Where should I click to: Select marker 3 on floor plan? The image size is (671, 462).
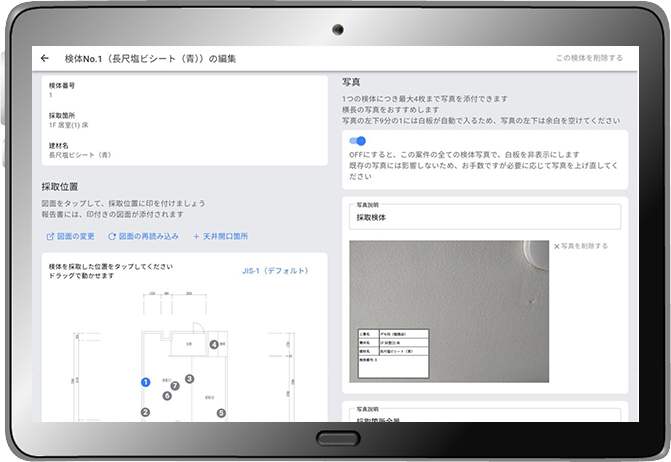pyautogui.click(x=190, y=379)
